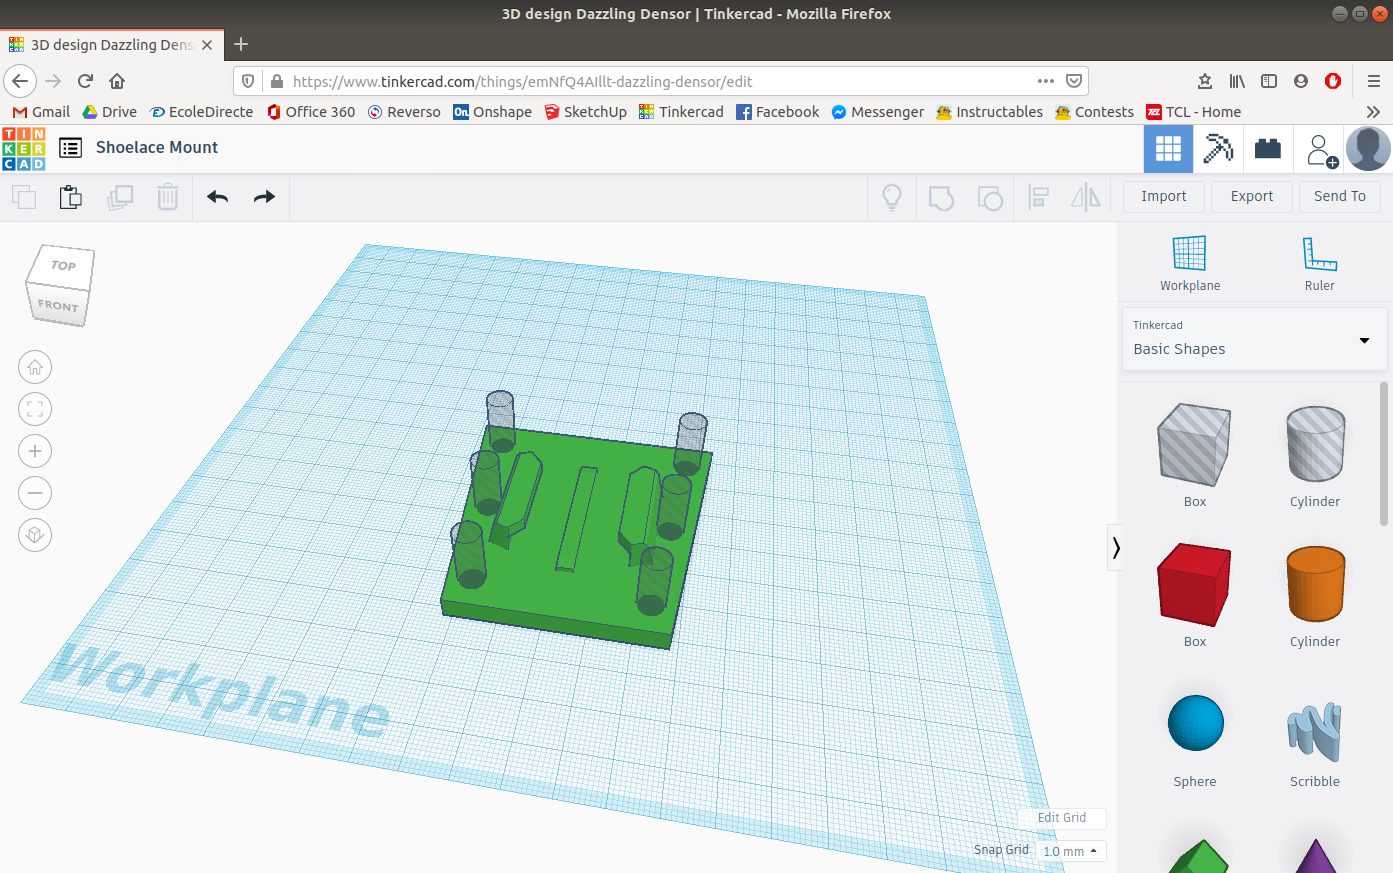The width and height of the screenshot is (1393, 873).
Task: Undo the last action
Action: pos(217,197)
